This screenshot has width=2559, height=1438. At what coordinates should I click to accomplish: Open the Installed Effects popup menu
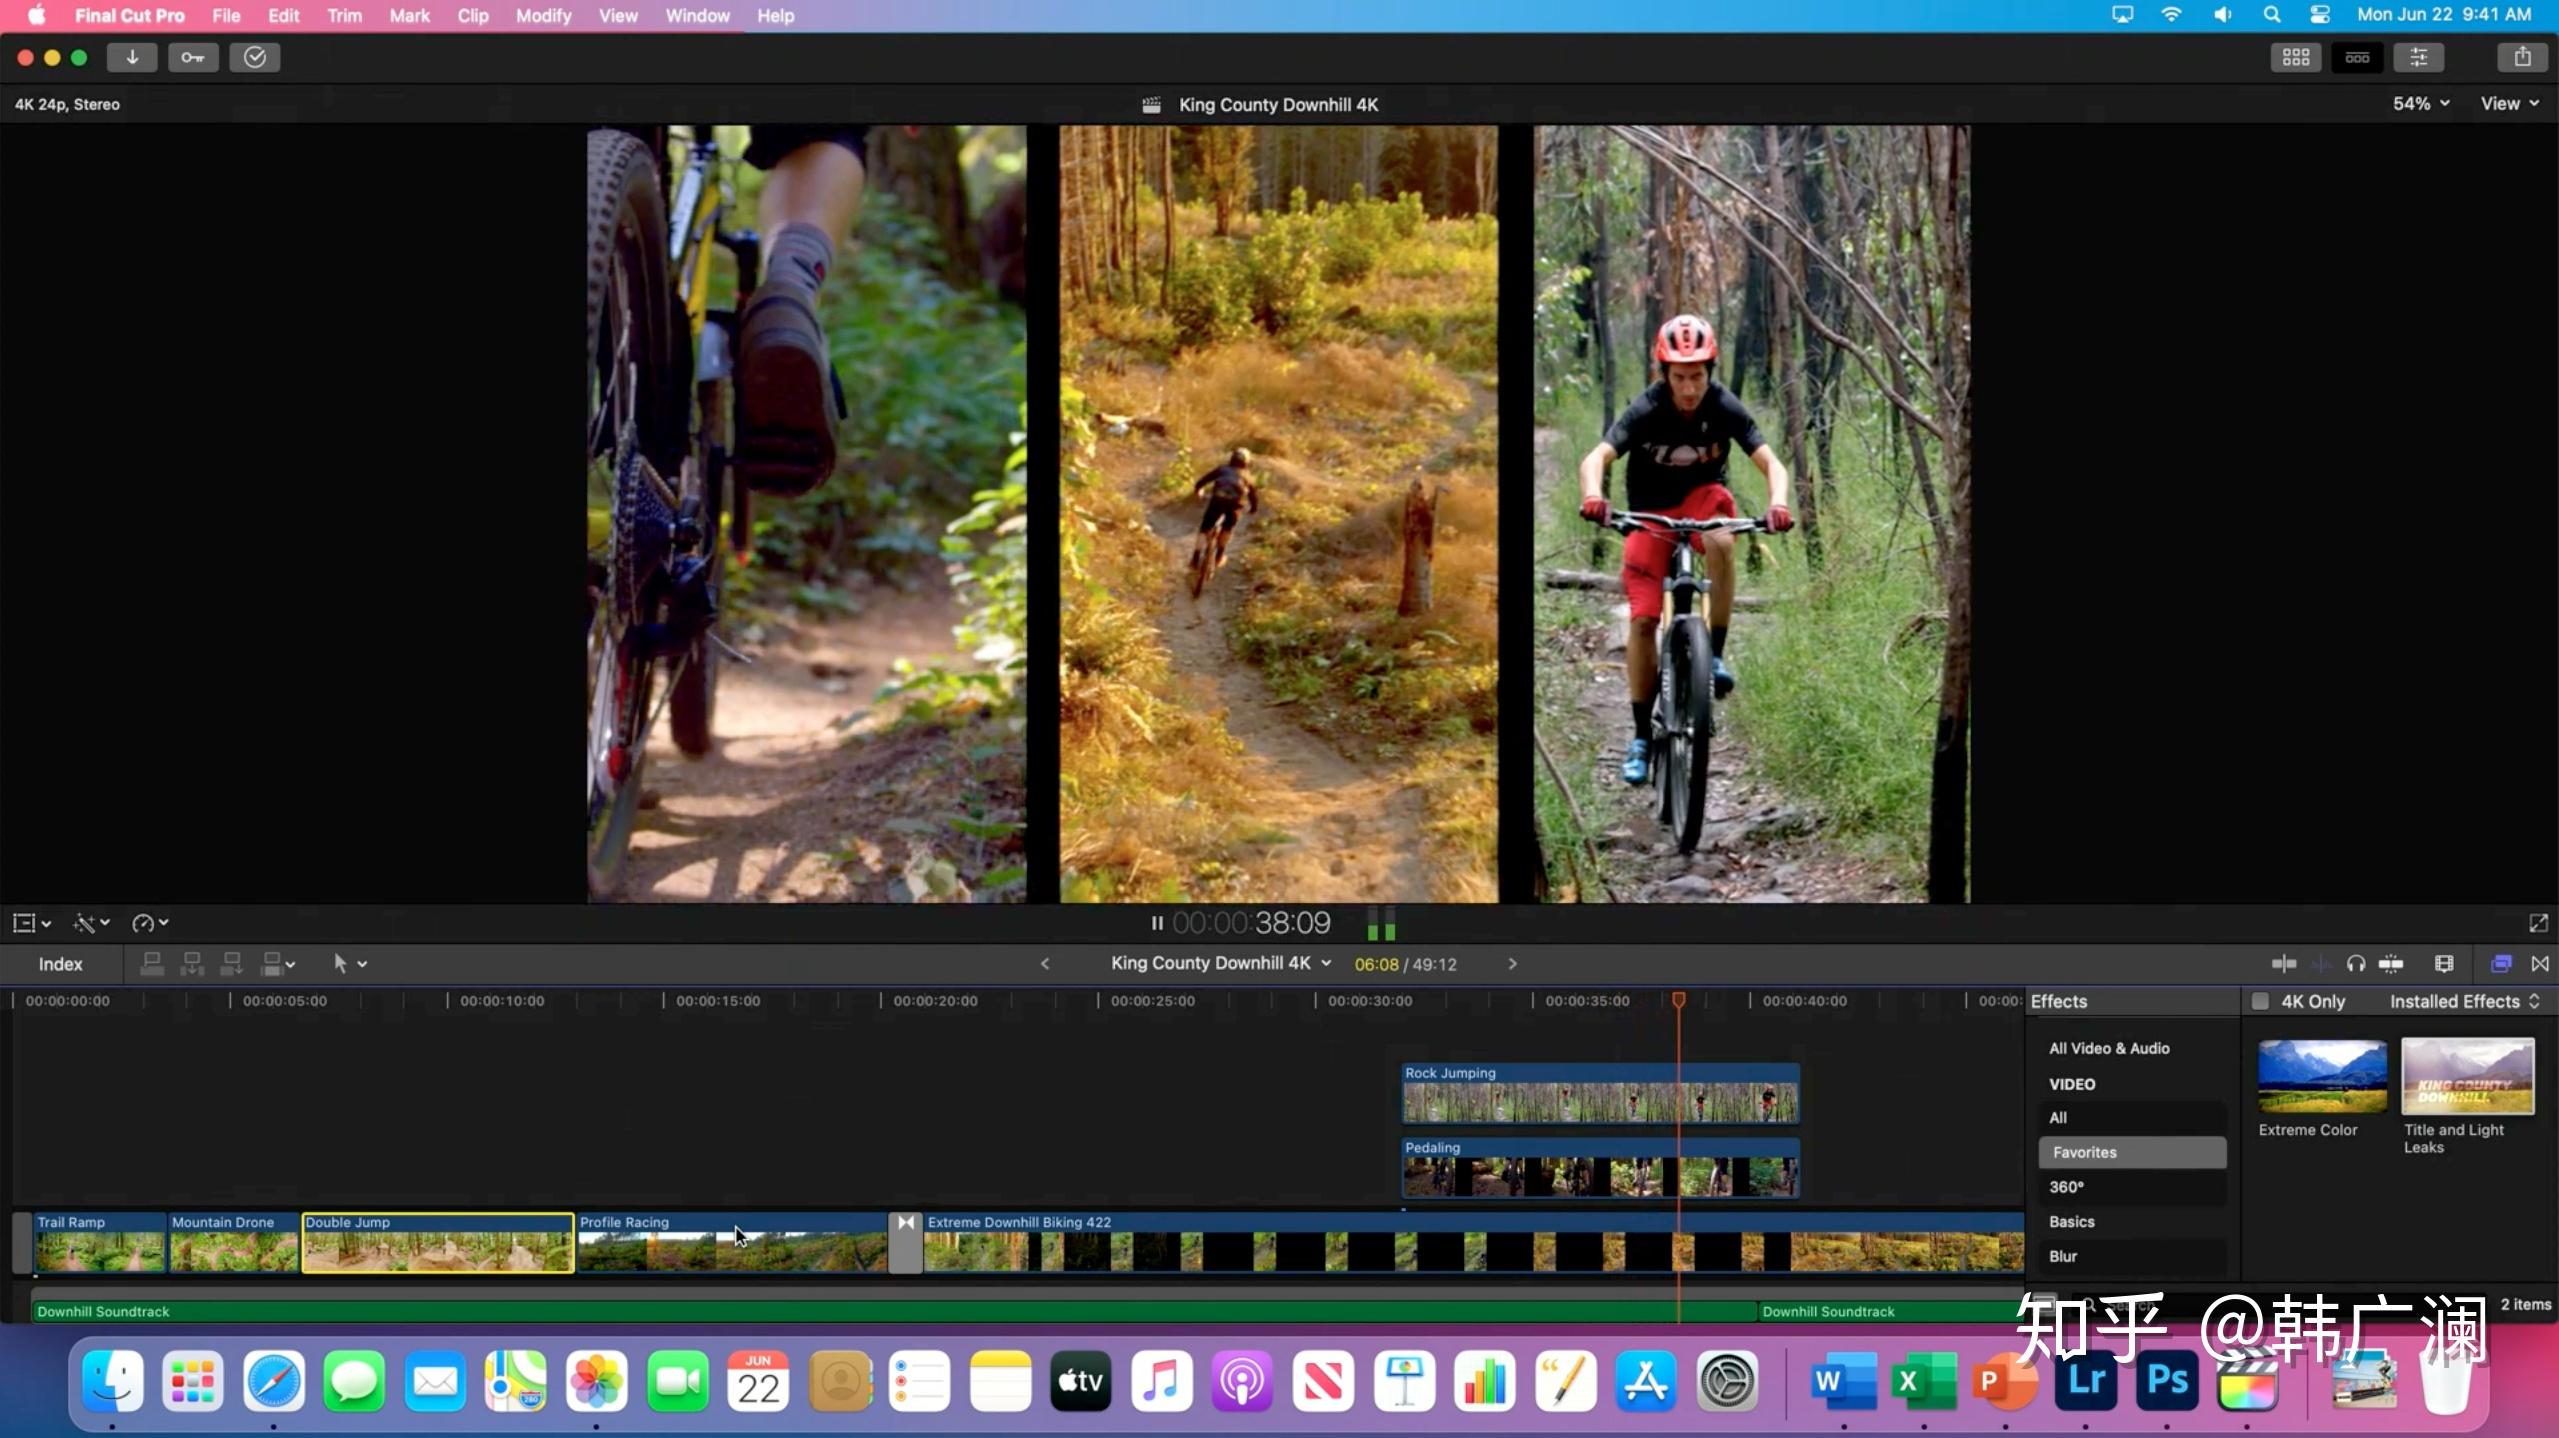pyautogui.click(x=2465, y=1001)
